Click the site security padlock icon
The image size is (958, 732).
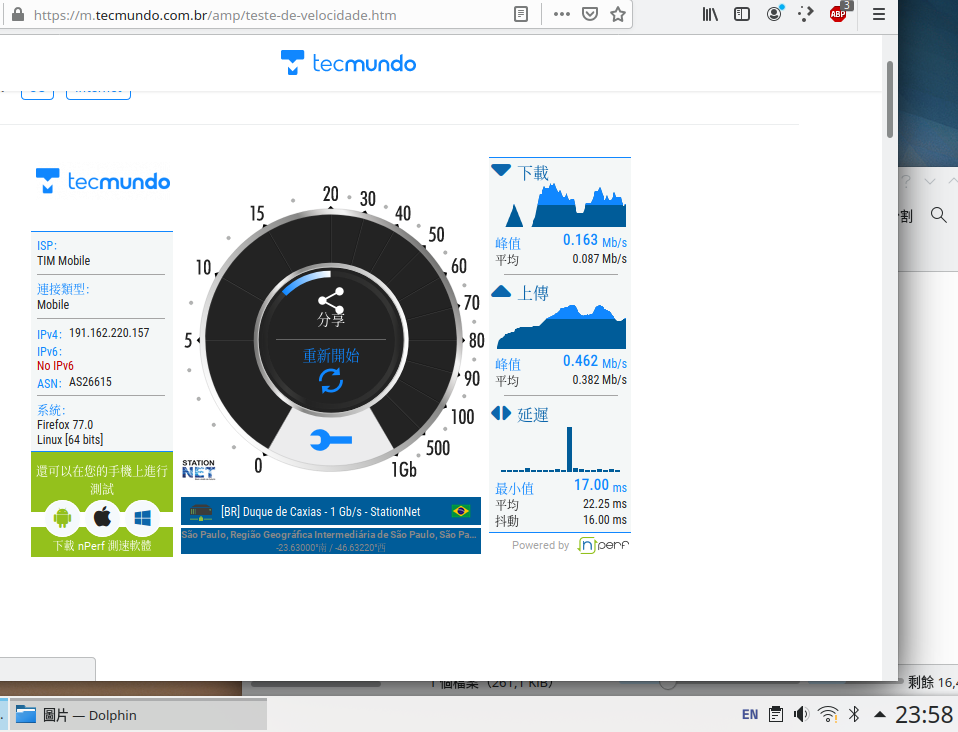tap(18, 15)
